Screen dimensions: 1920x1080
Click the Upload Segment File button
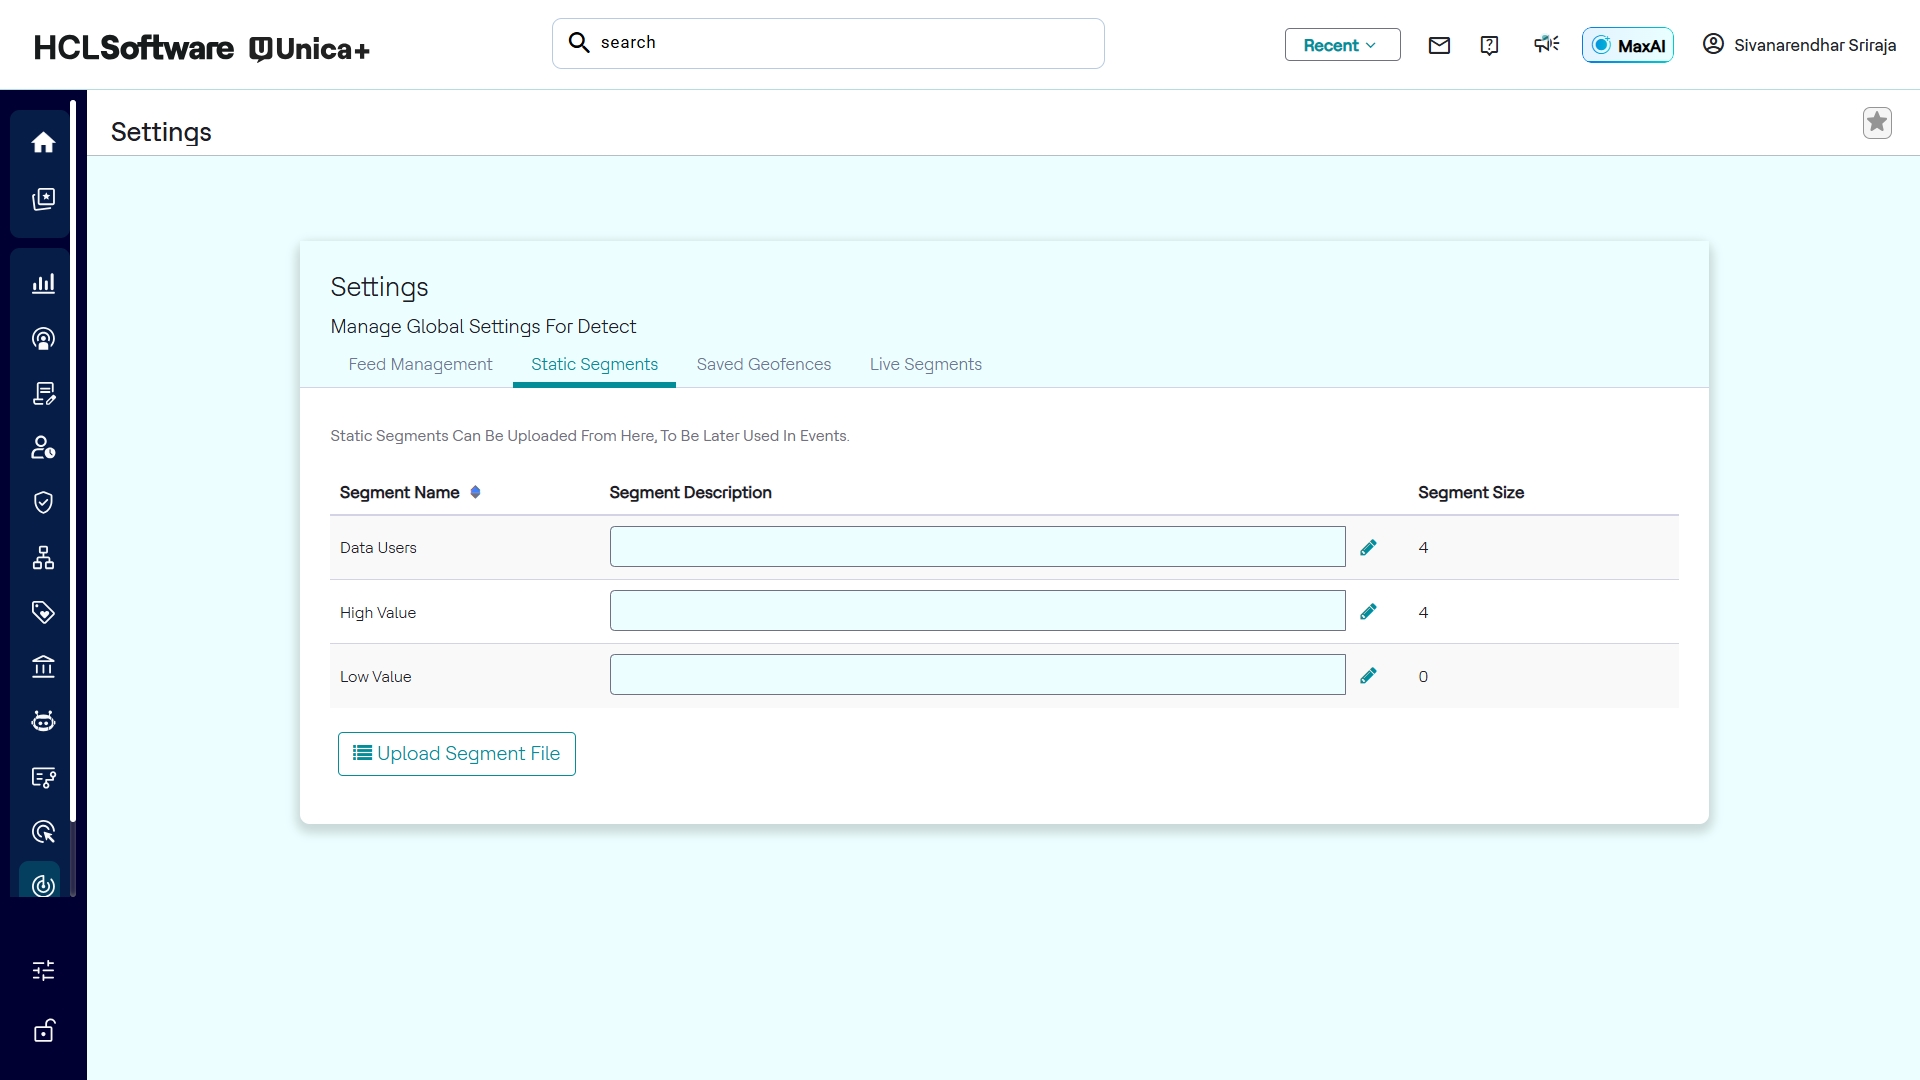pos(457,754)
